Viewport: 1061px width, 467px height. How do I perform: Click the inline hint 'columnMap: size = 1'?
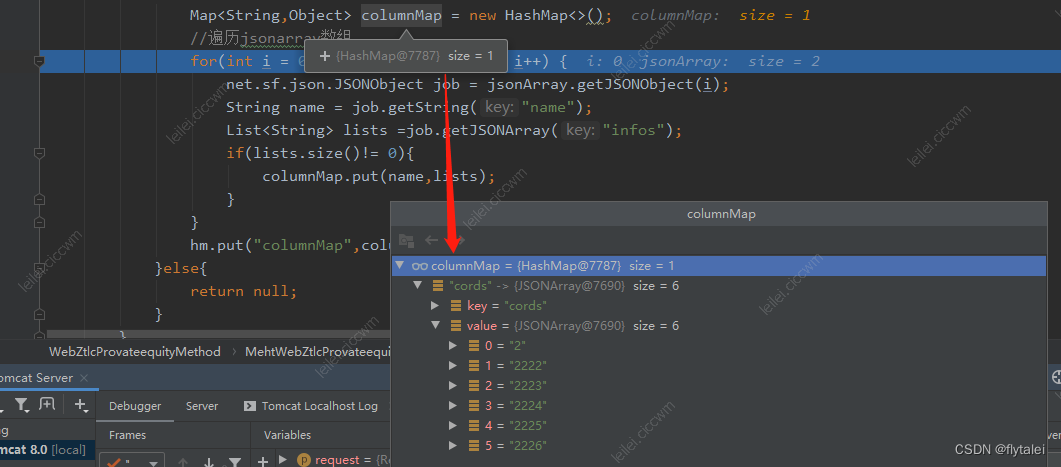pyautogui.click(x=721, y=15)
